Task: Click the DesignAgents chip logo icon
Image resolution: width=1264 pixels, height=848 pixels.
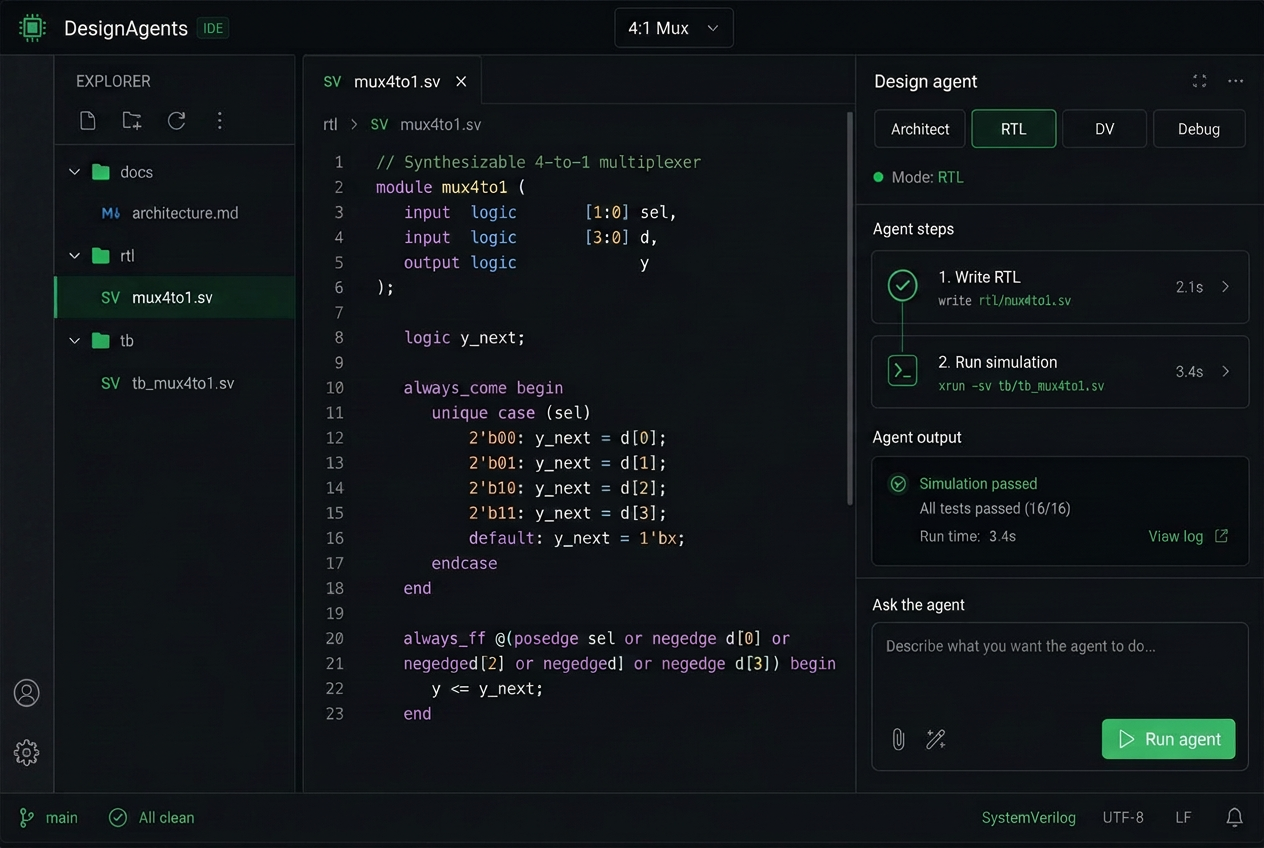Action: [x=32, y=28]
